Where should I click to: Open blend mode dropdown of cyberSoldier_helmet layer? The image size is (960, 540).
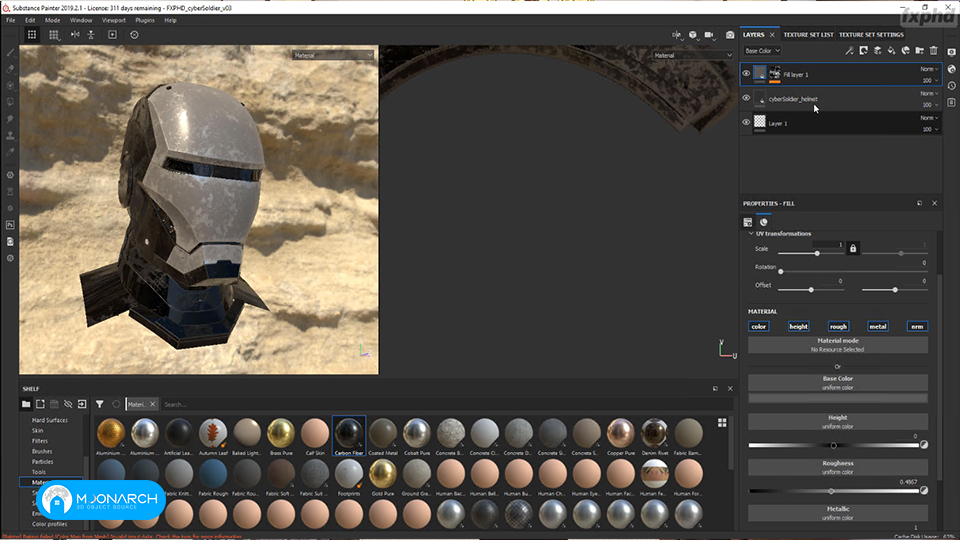pos(929,94)
